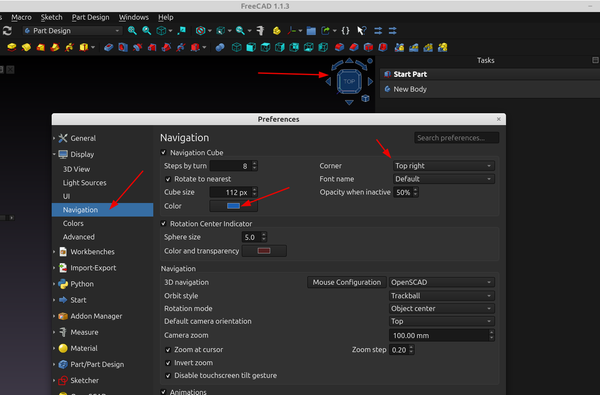Click the Additive Loft icon
This screenshot has height=395, width=600.
pyautogui.click(x=41, y=47)
